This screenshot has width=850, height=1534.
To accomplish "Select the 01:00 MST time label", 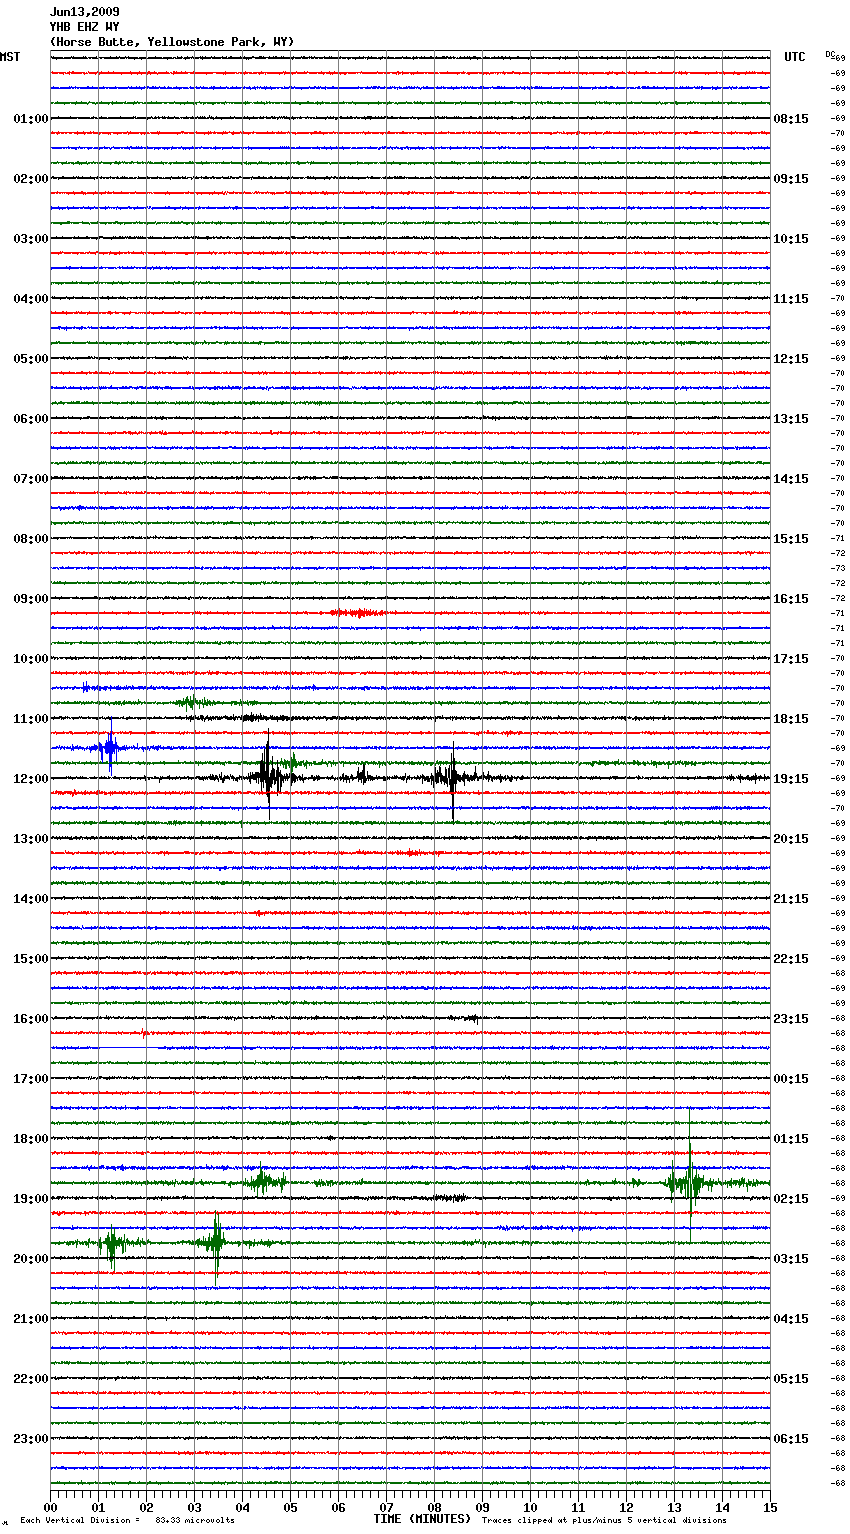I will pos(31,119).
